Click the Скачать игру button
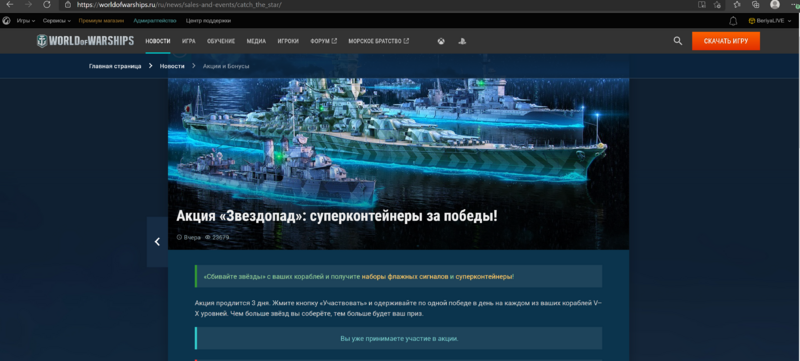Screen dimensions: 800x361 point(726,41)
